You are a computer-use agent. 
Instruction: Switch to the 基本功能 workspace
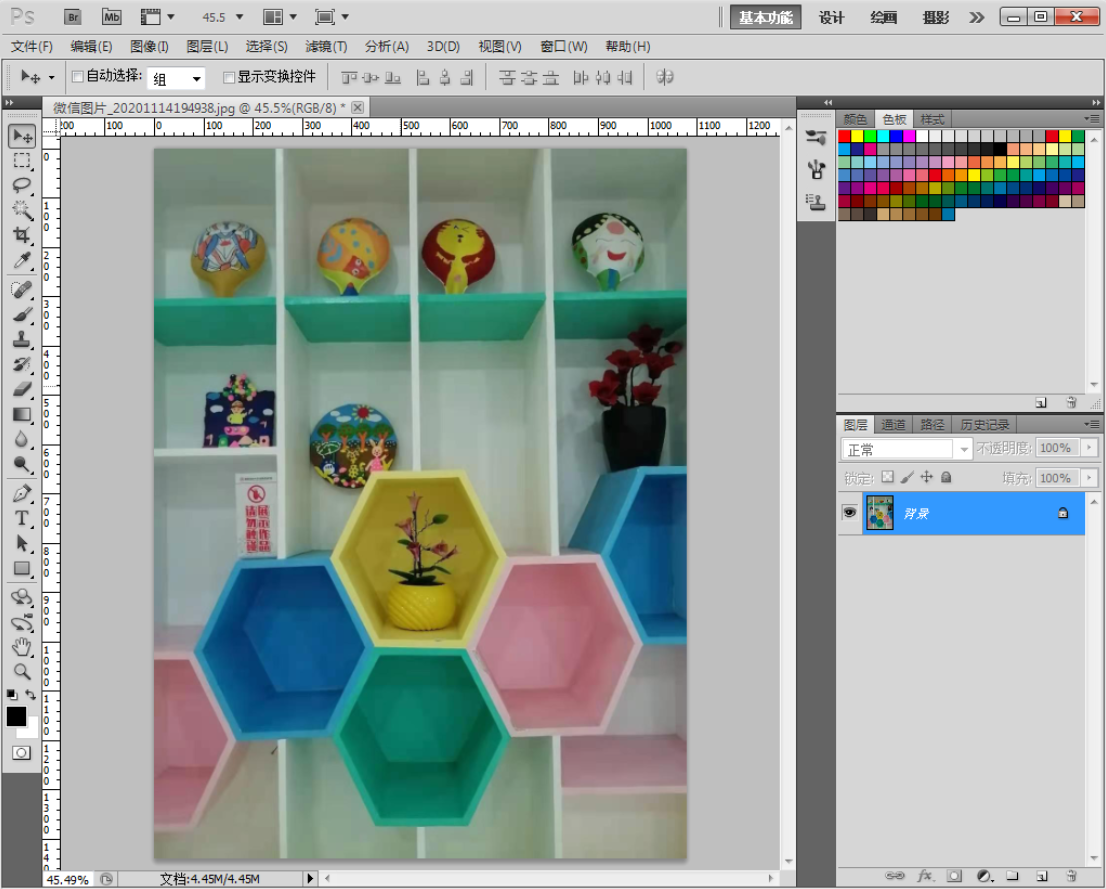pyautogui.click(x=765, y=17)
